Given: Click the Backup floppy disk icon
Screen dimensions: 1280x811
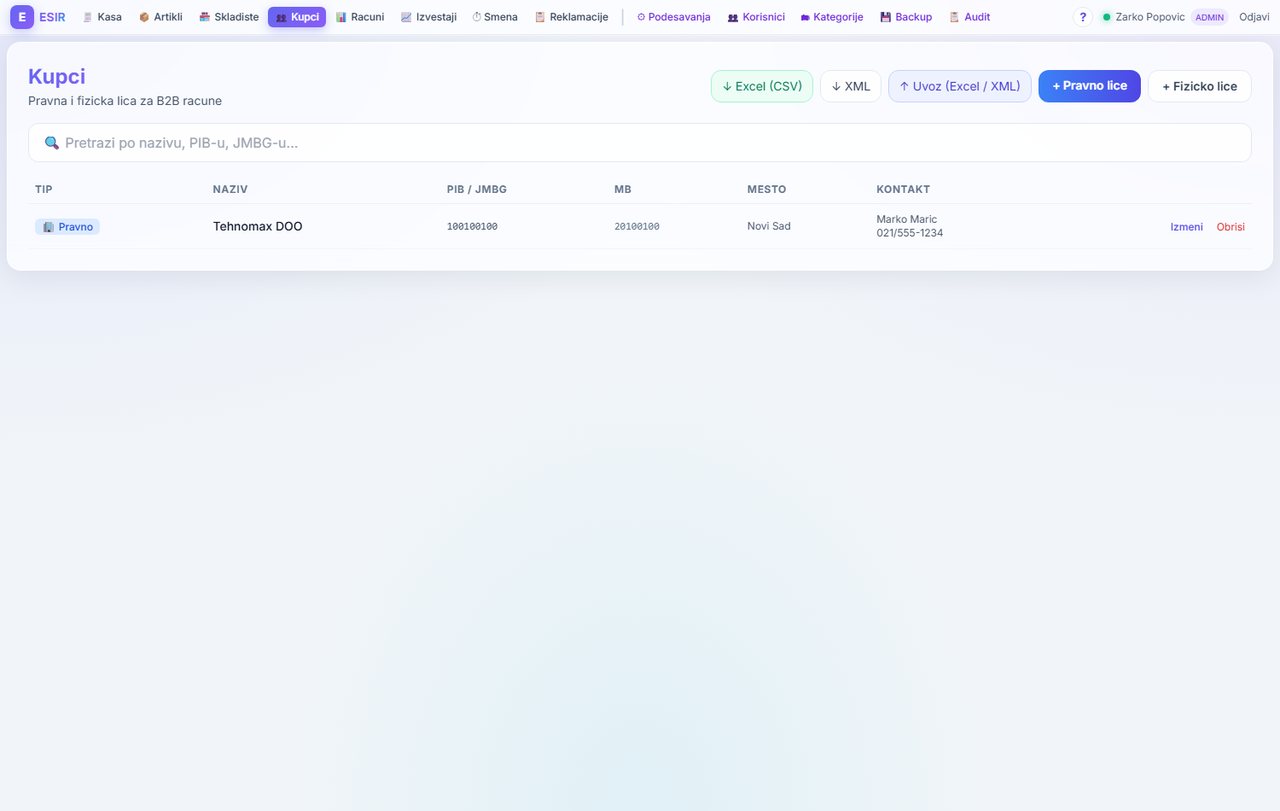Looking at the screenshot, I should [886, 17].
